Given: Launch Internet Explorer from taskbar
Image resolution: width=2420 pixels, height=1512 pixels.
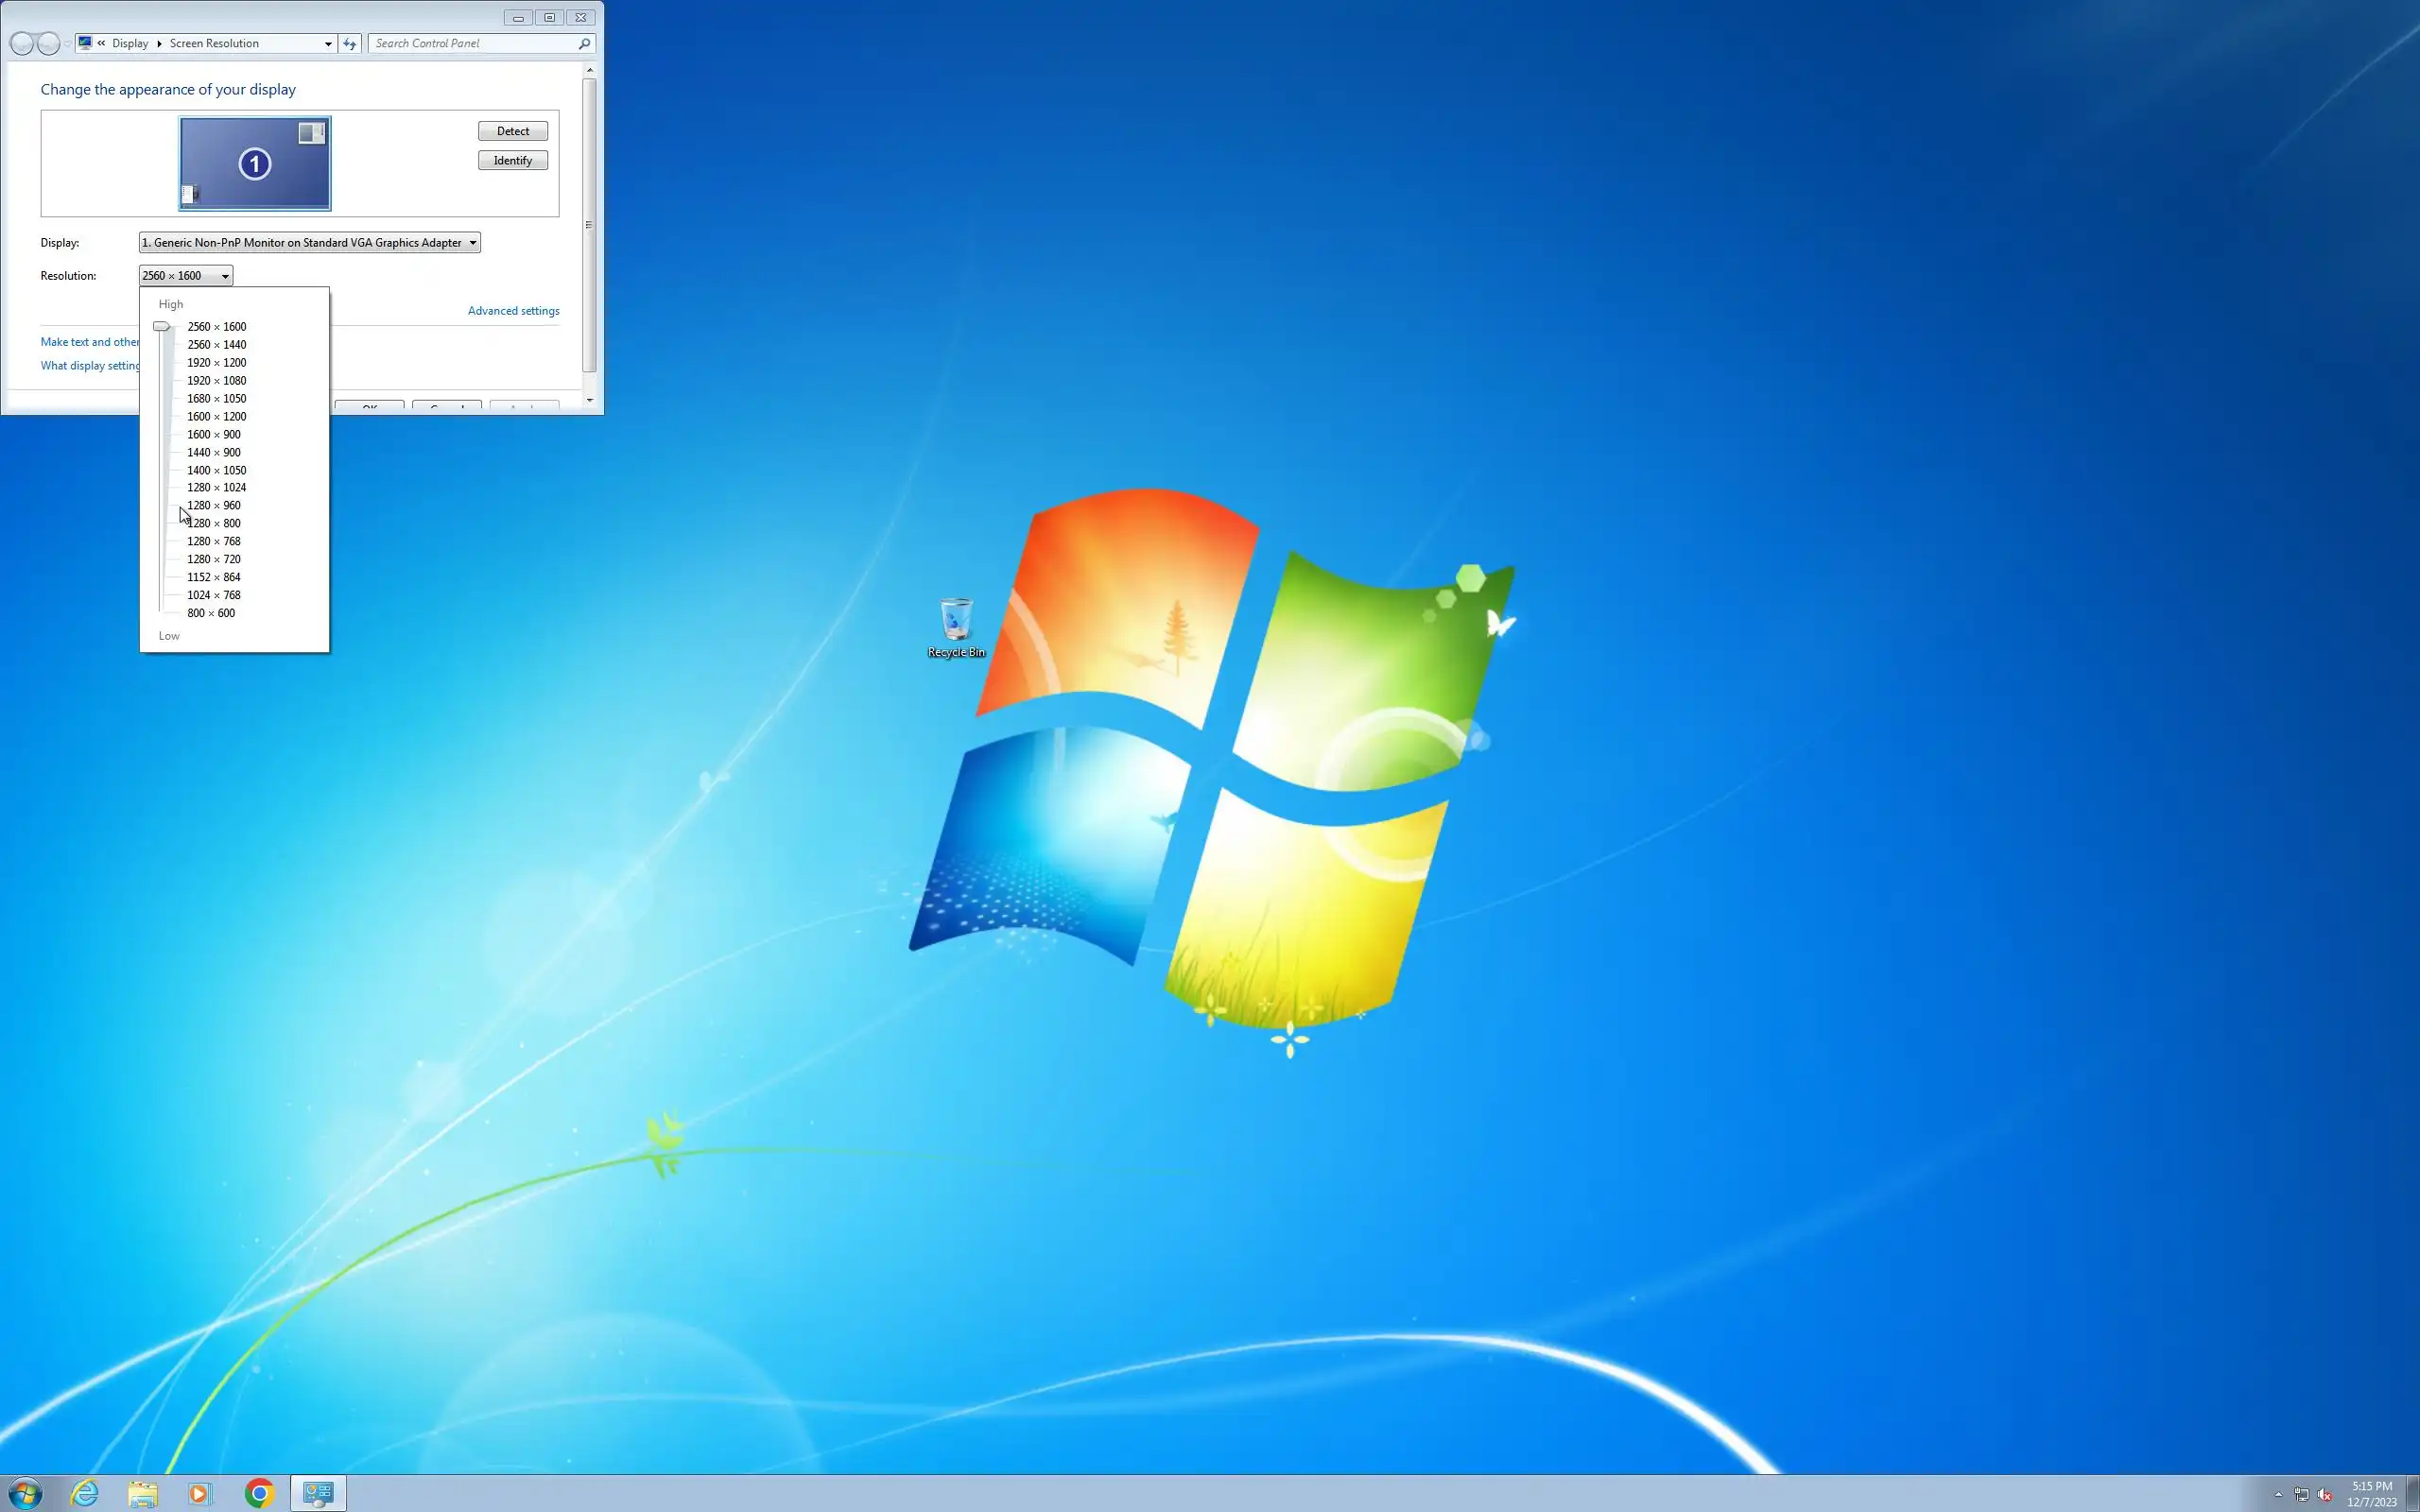Looking at the screenshot, I should [x=85, y=1494].
